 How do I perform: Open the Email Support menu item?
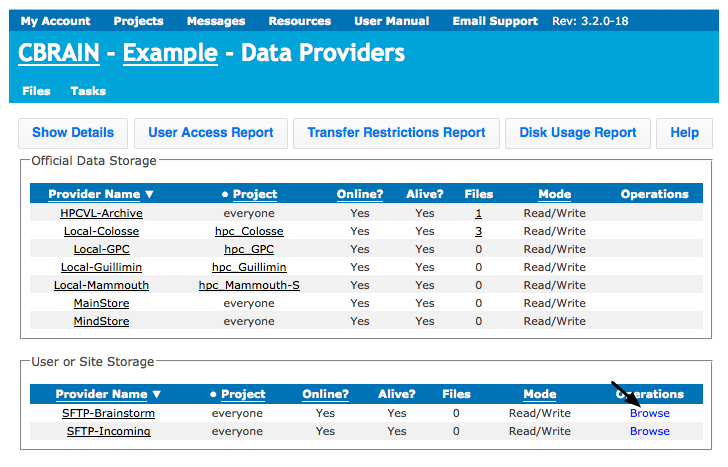point(495,21)
